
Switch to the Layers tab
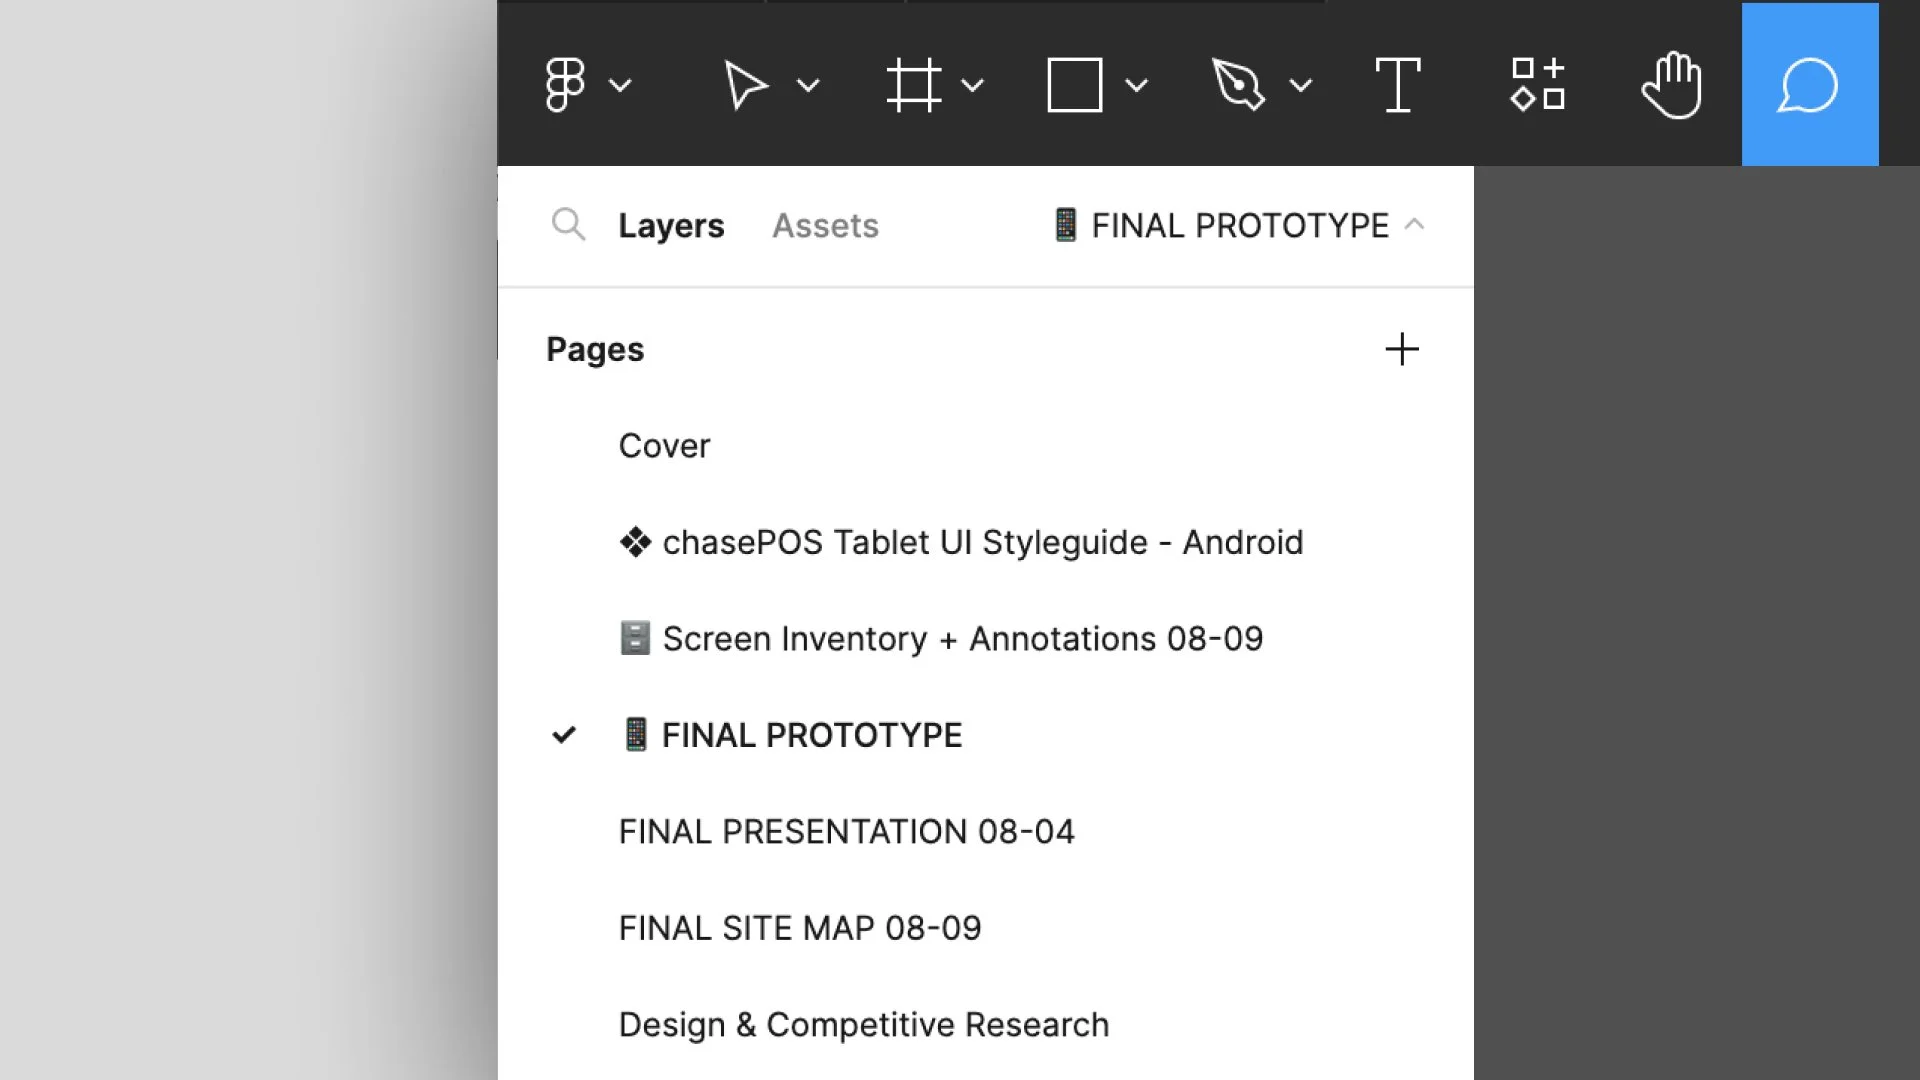pos(671,225)
